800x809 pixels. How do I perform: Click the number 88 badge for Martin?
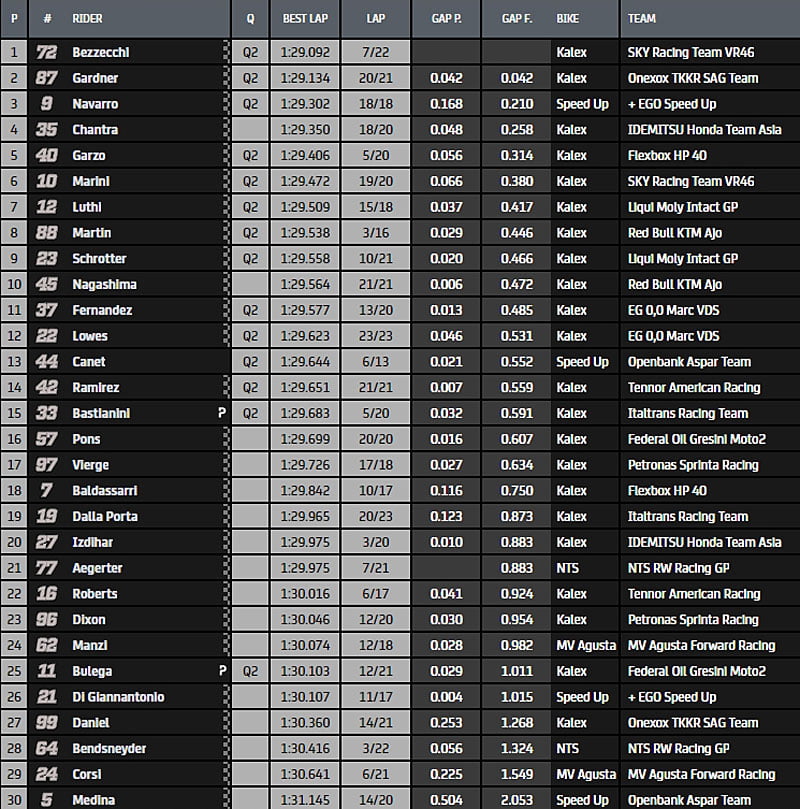[46, 233]
